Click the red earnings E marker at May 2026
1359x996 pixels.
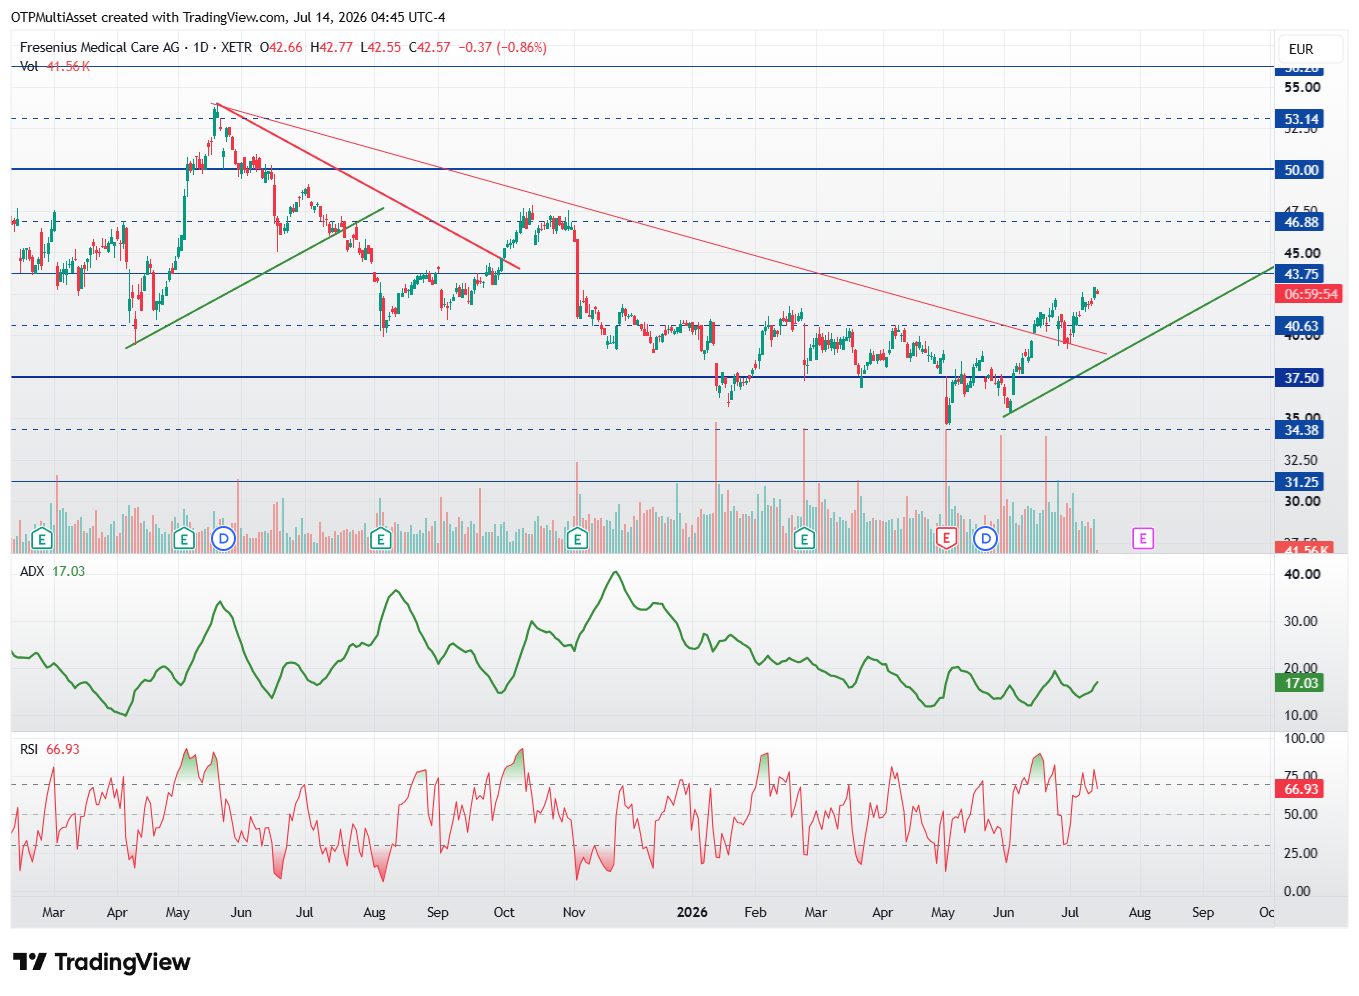point(946,539)
